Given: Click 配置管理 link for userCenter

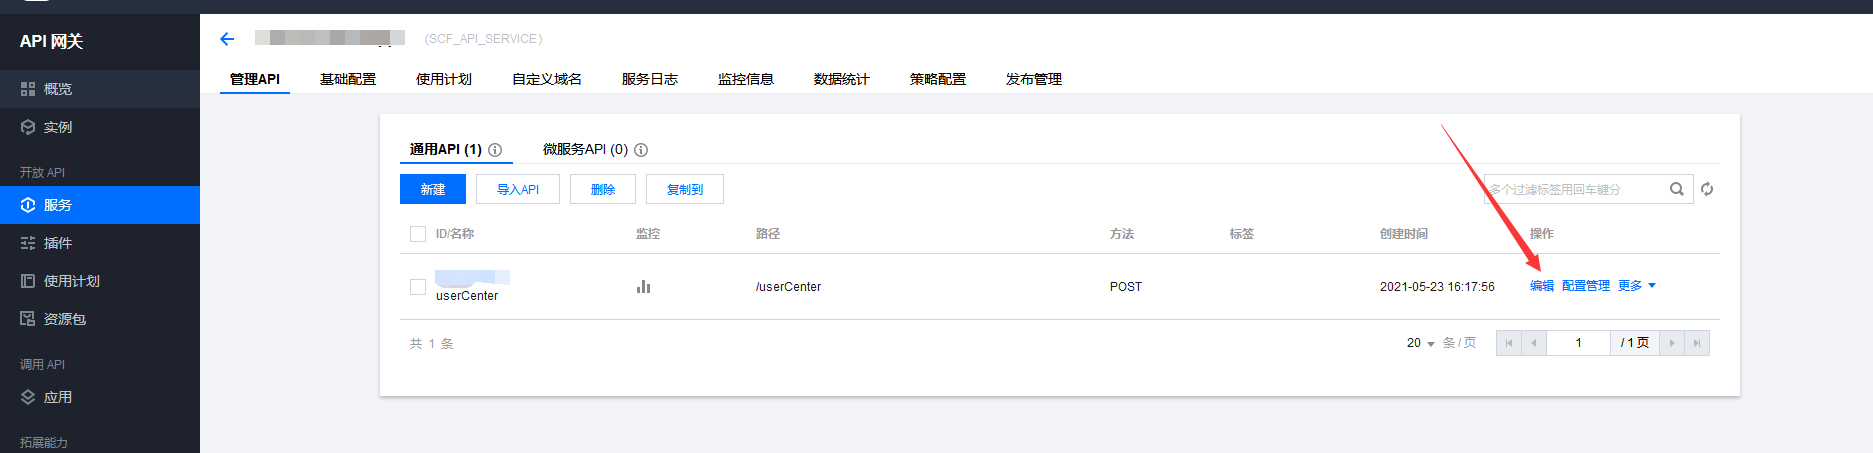Looking at the screenshot, I should coord(1586,286).
